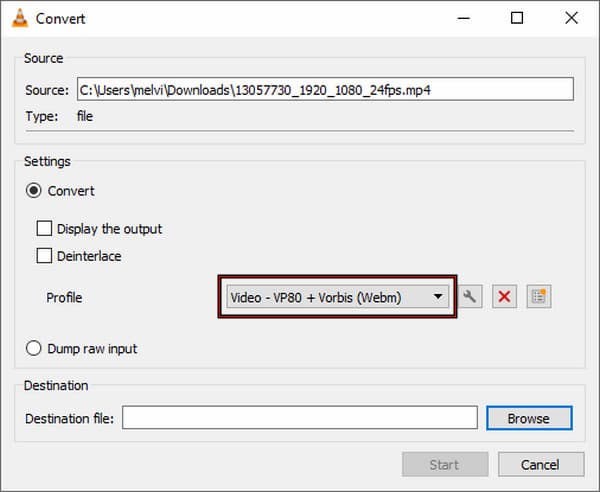Create a new profile icon
Image resolution: width=600 pixels, height=492 pixels.
539,297
